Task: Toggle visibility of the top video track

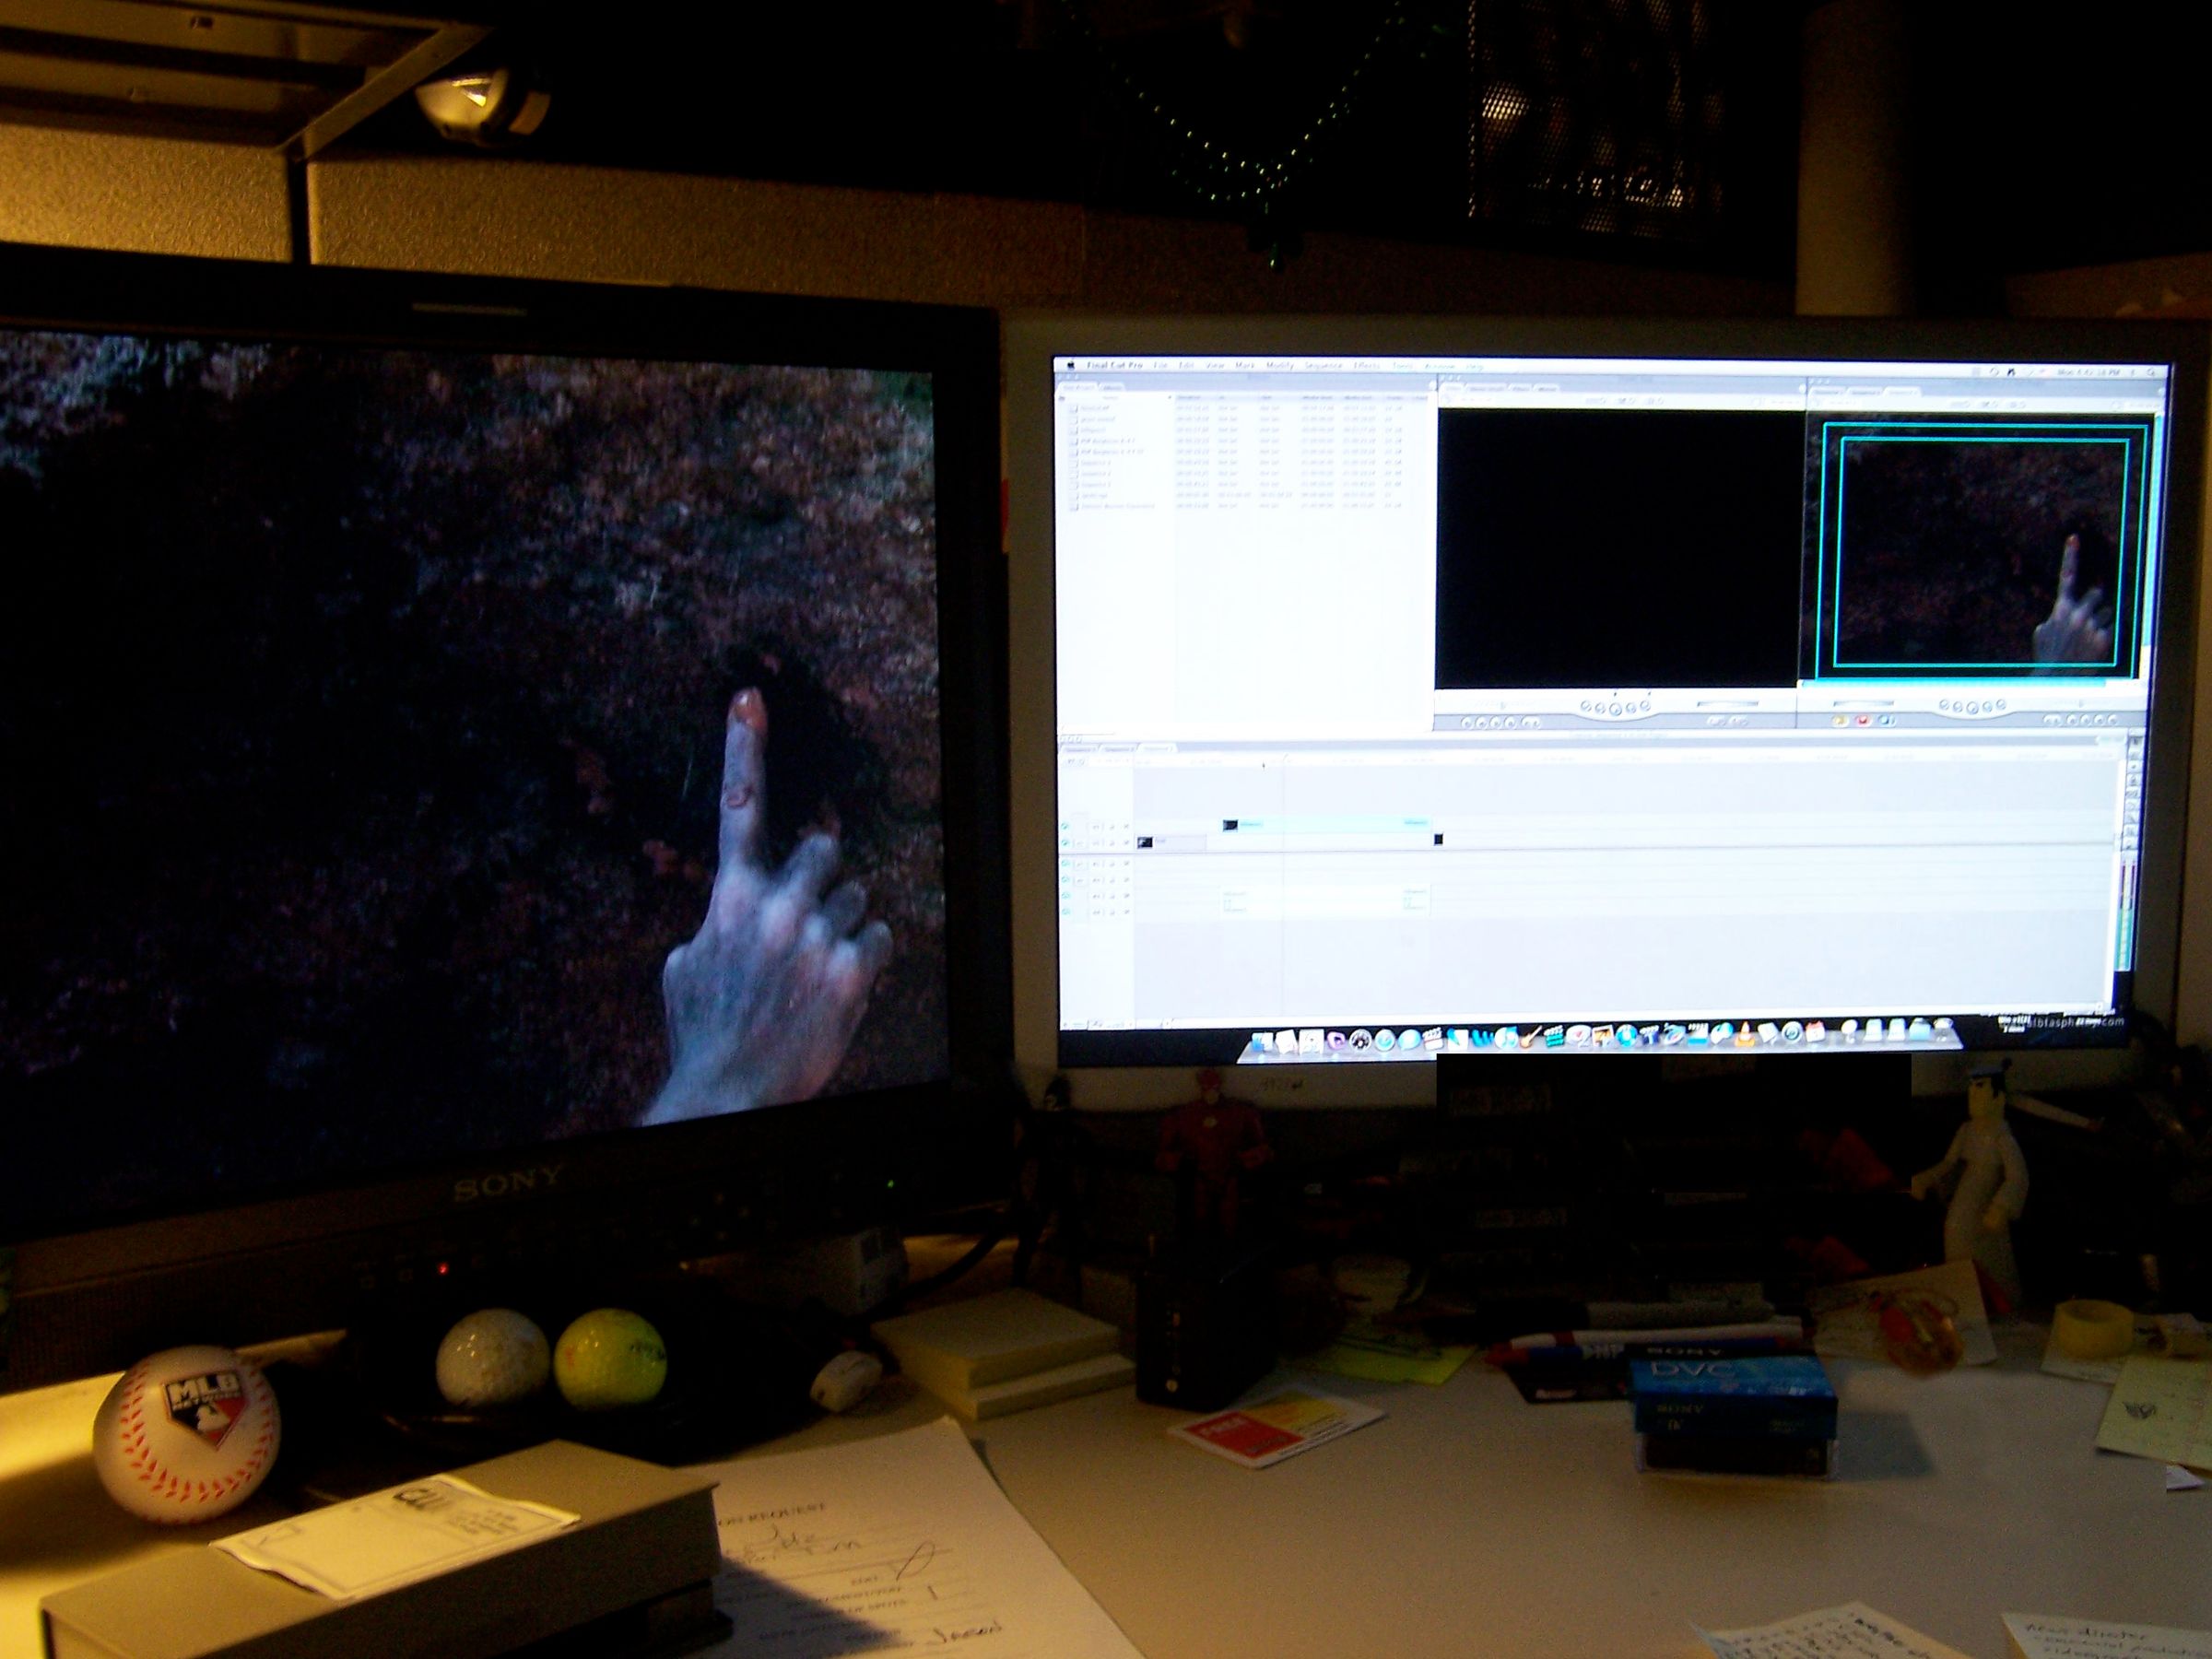Action: coord(1066,827)
